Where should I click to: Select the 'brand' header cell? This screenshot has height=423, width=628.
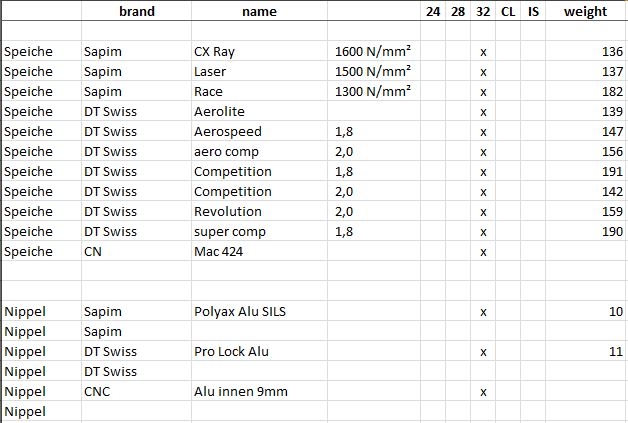pyautogui.click(x=136, y=11)
